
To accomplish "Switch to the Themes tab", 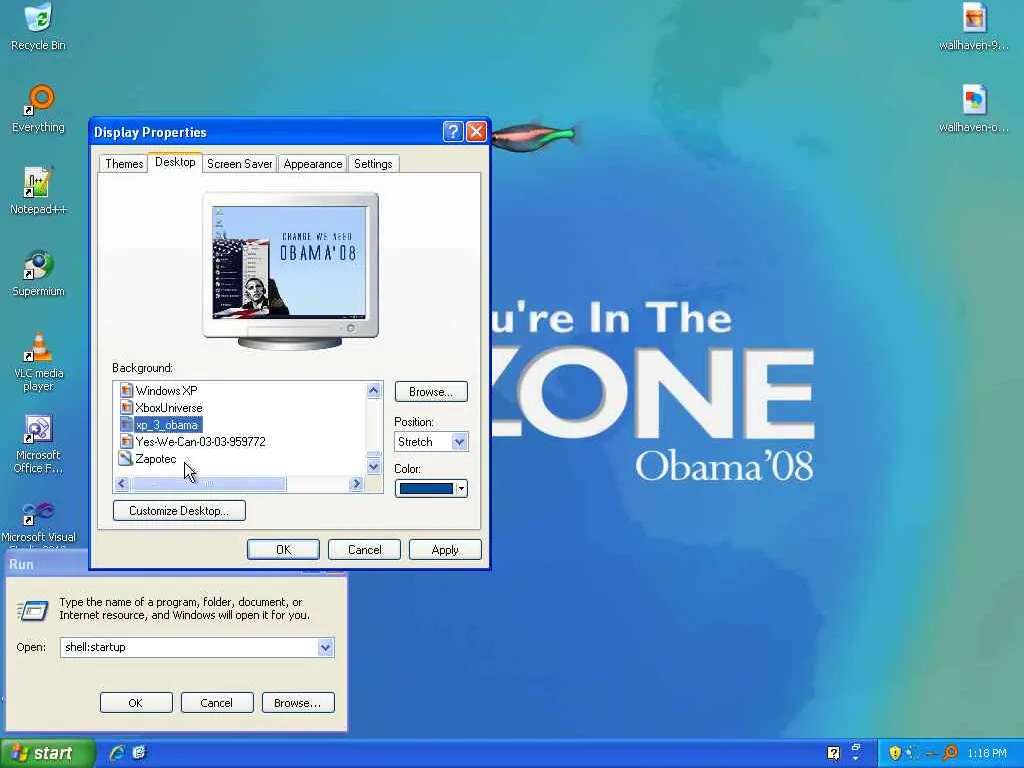I will point(124,163).
